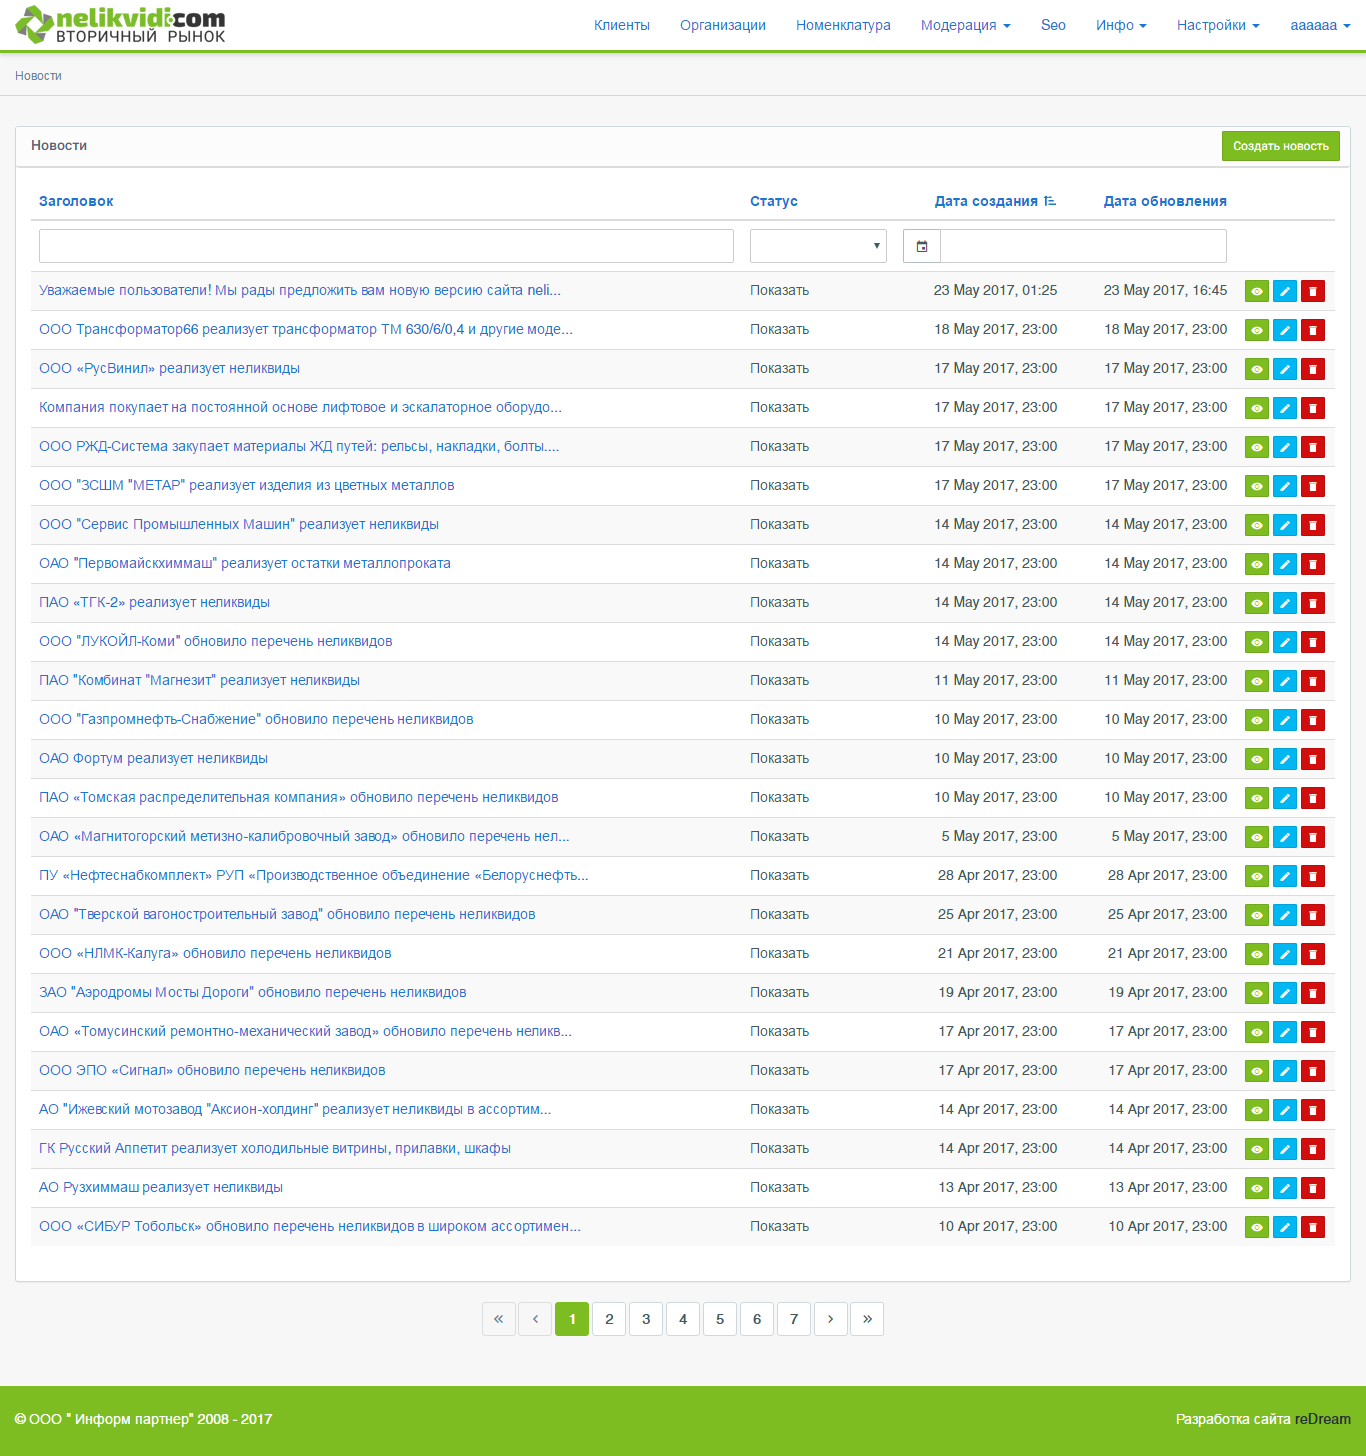Go to the previous page with ‹

tap(535, 1319)
